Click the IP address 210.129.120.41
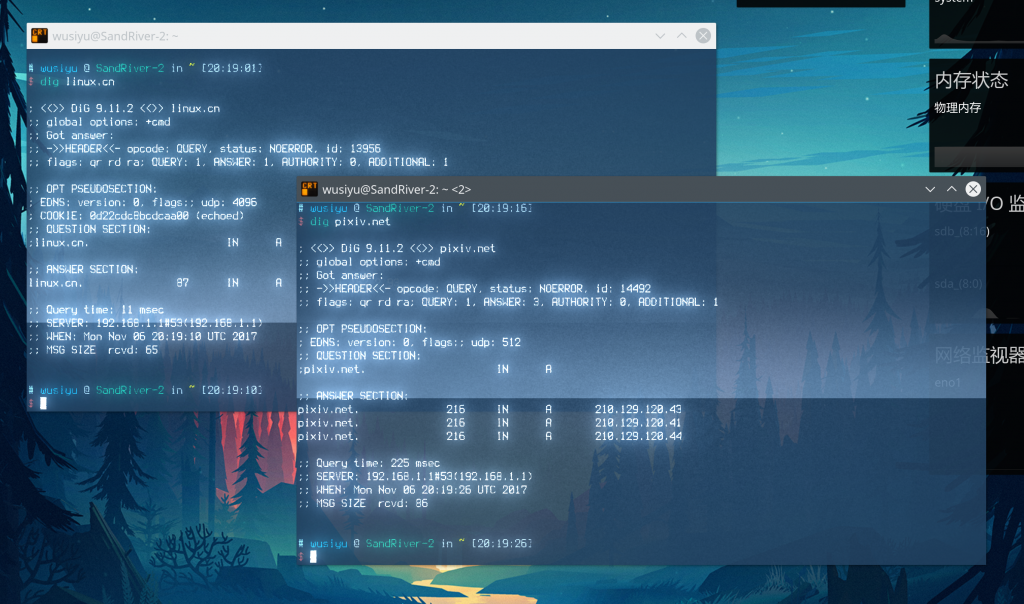 [638, 423]
